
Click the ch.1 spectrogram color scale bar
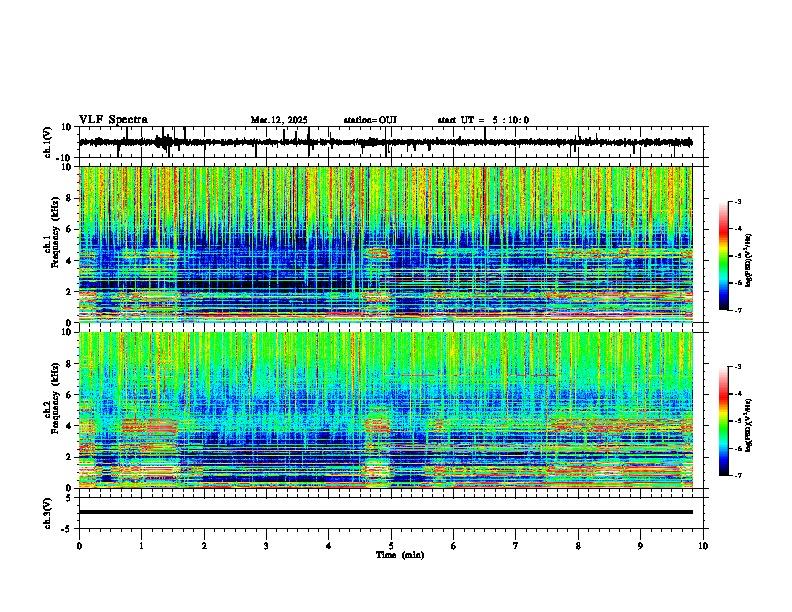tap(724, 256)
